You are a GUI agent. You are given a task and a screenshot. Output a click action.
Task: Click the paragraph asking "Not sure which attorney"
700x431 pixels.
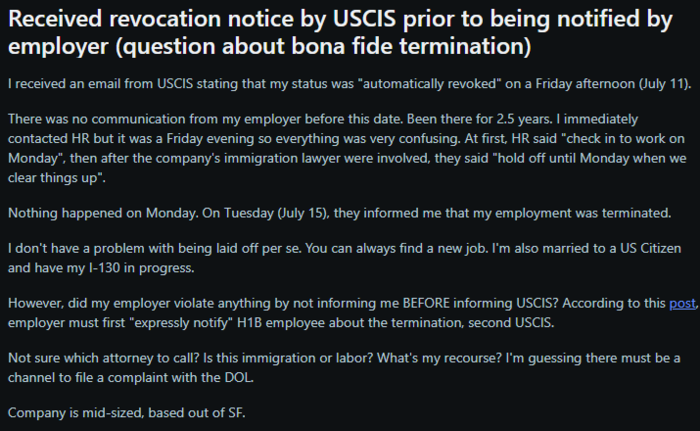(344, 368)
